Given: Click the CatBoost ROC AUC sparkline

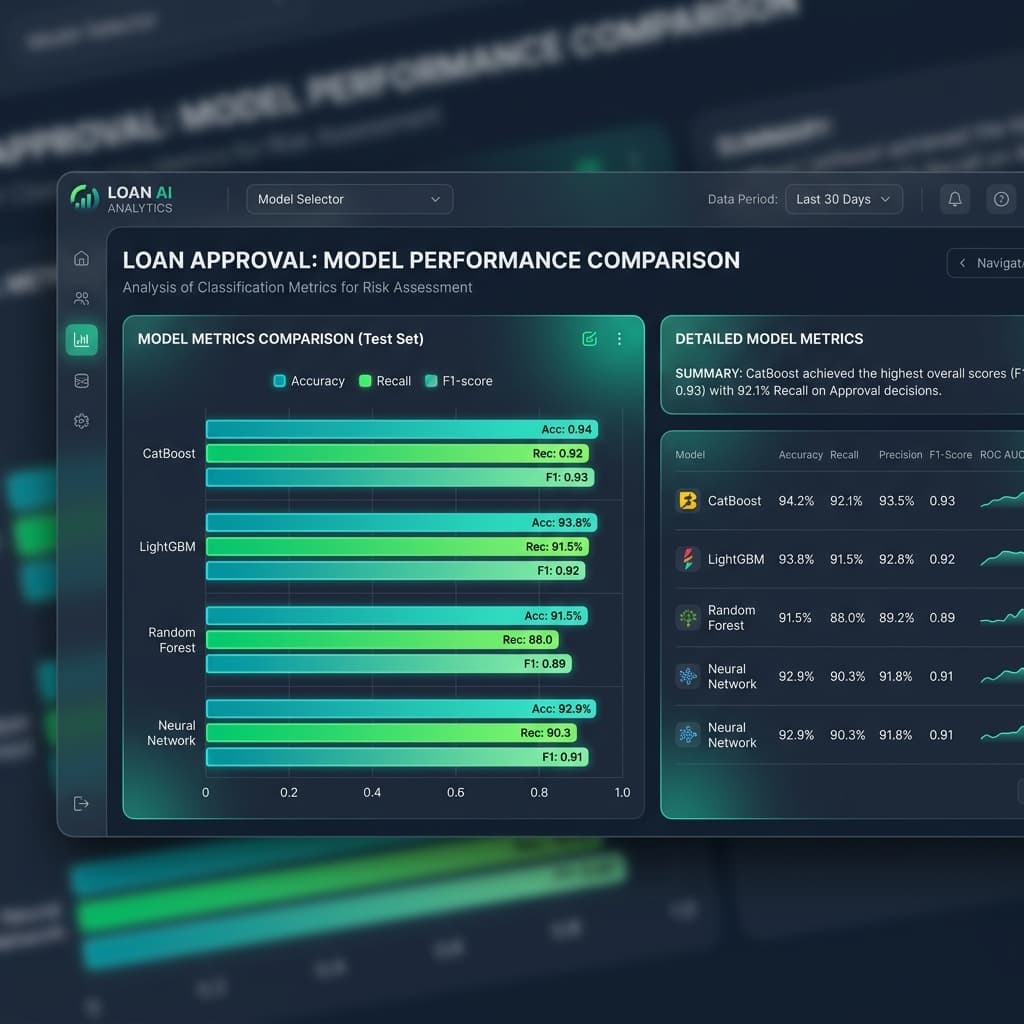Looking at the screenshot, I should (x=1002, y=500).
